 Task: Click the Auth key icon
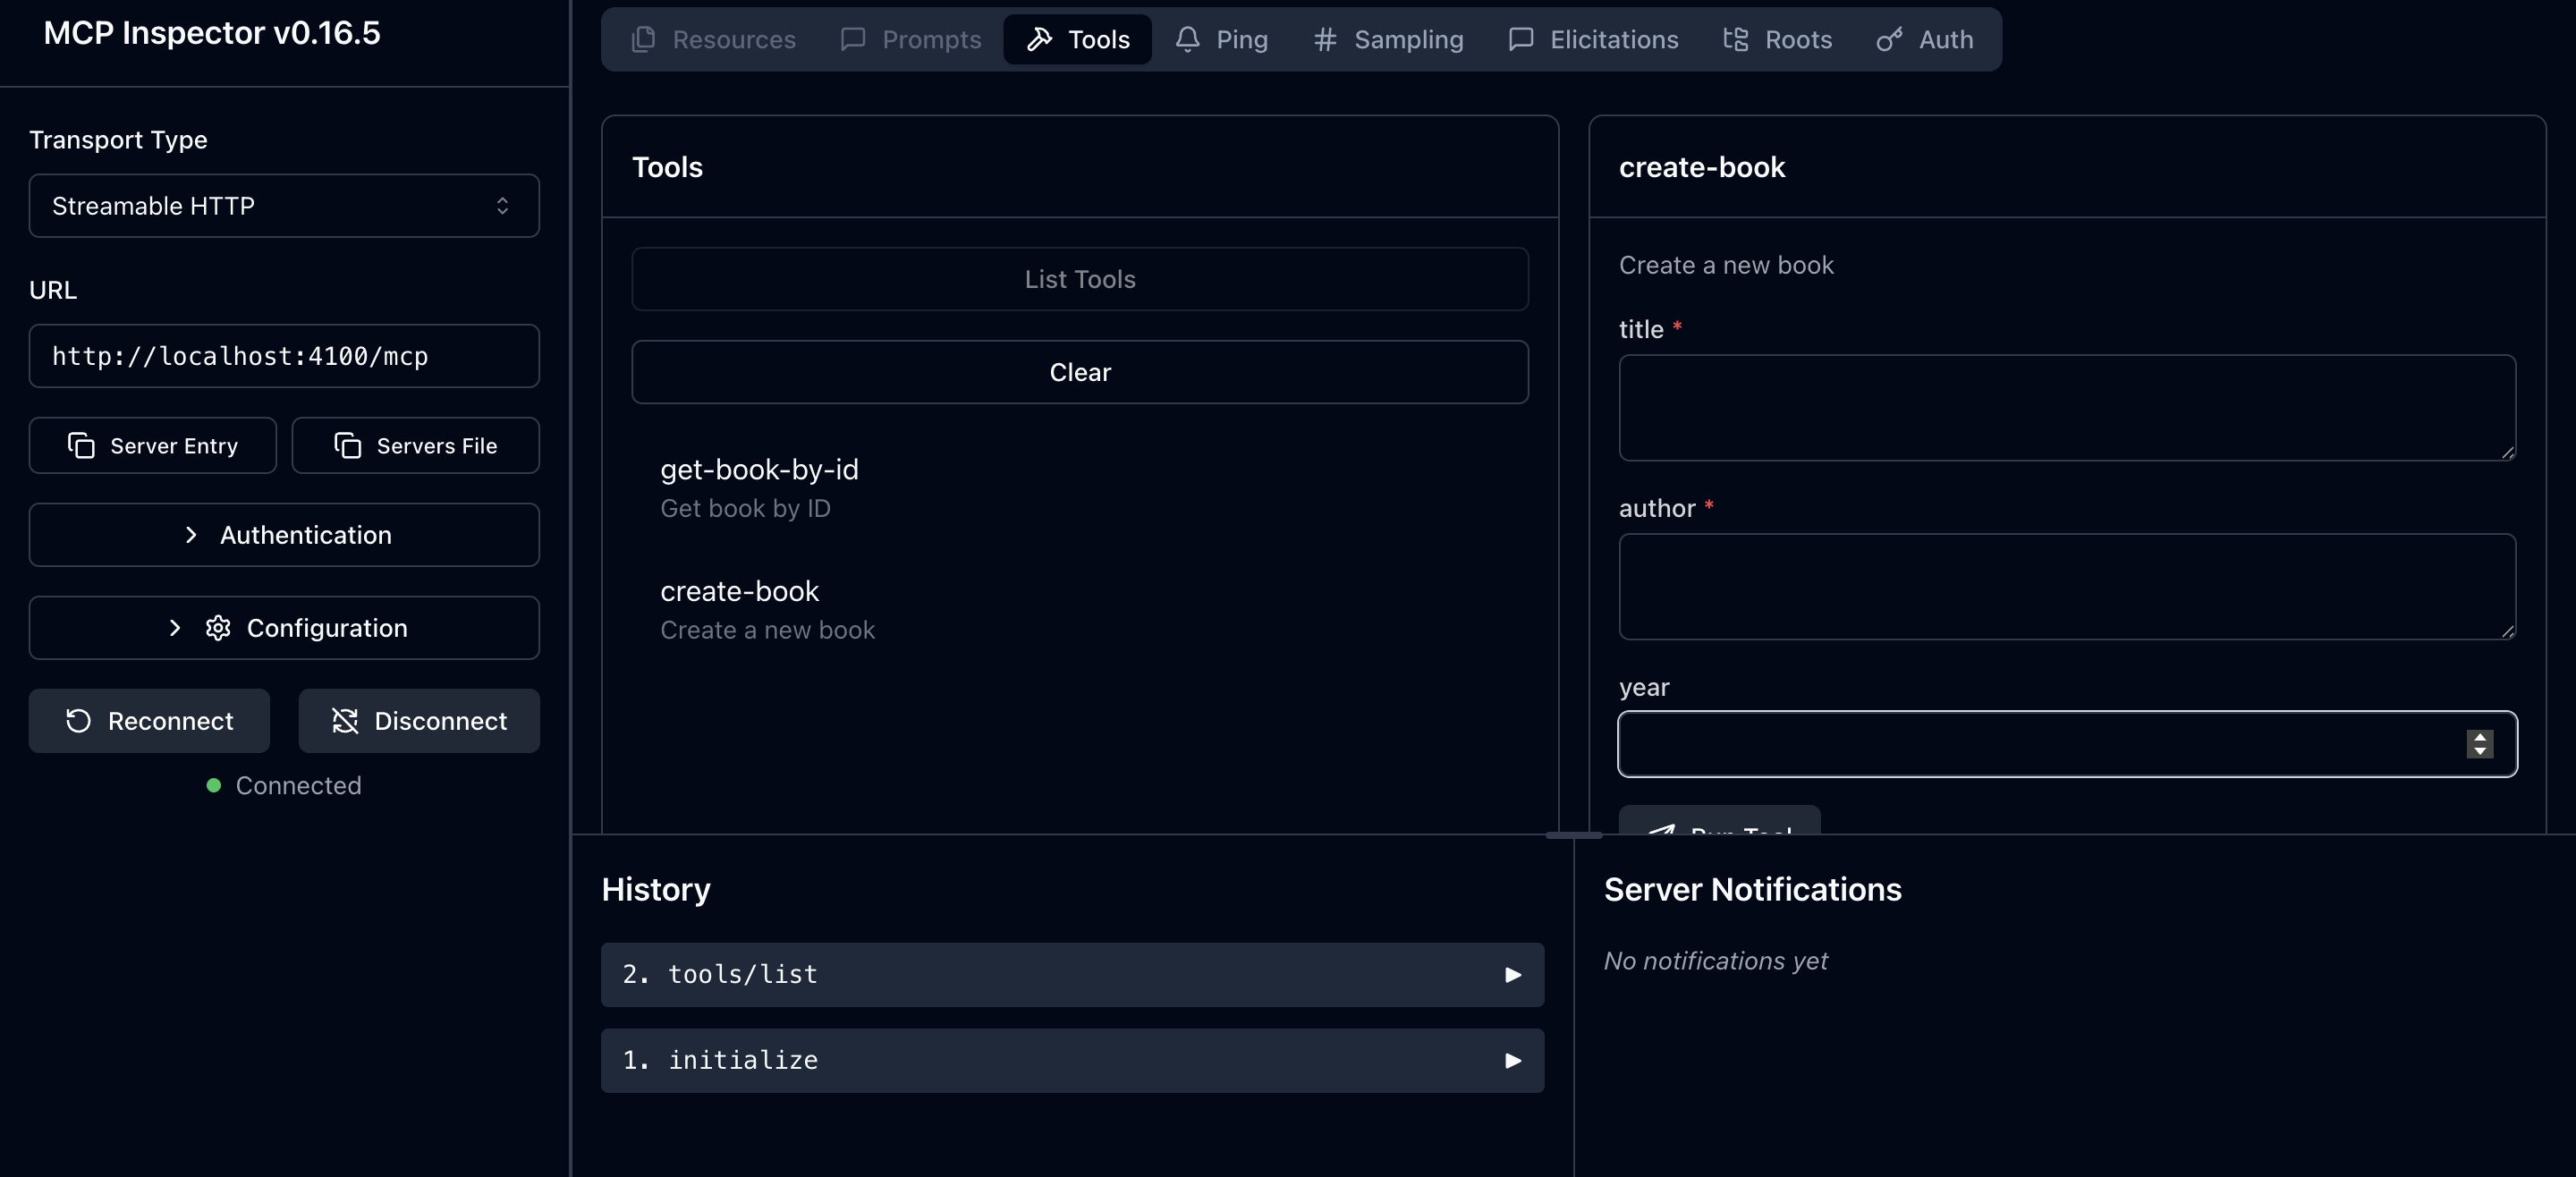click(x=1889, y=39)
